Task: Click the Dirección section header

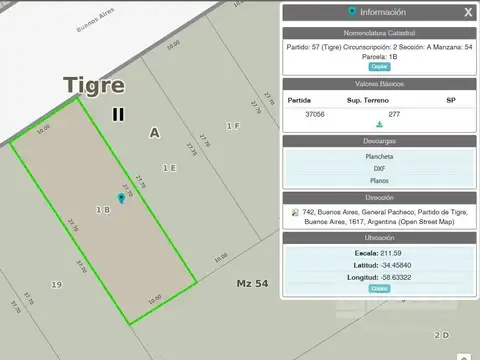Action: pos(379,198)
